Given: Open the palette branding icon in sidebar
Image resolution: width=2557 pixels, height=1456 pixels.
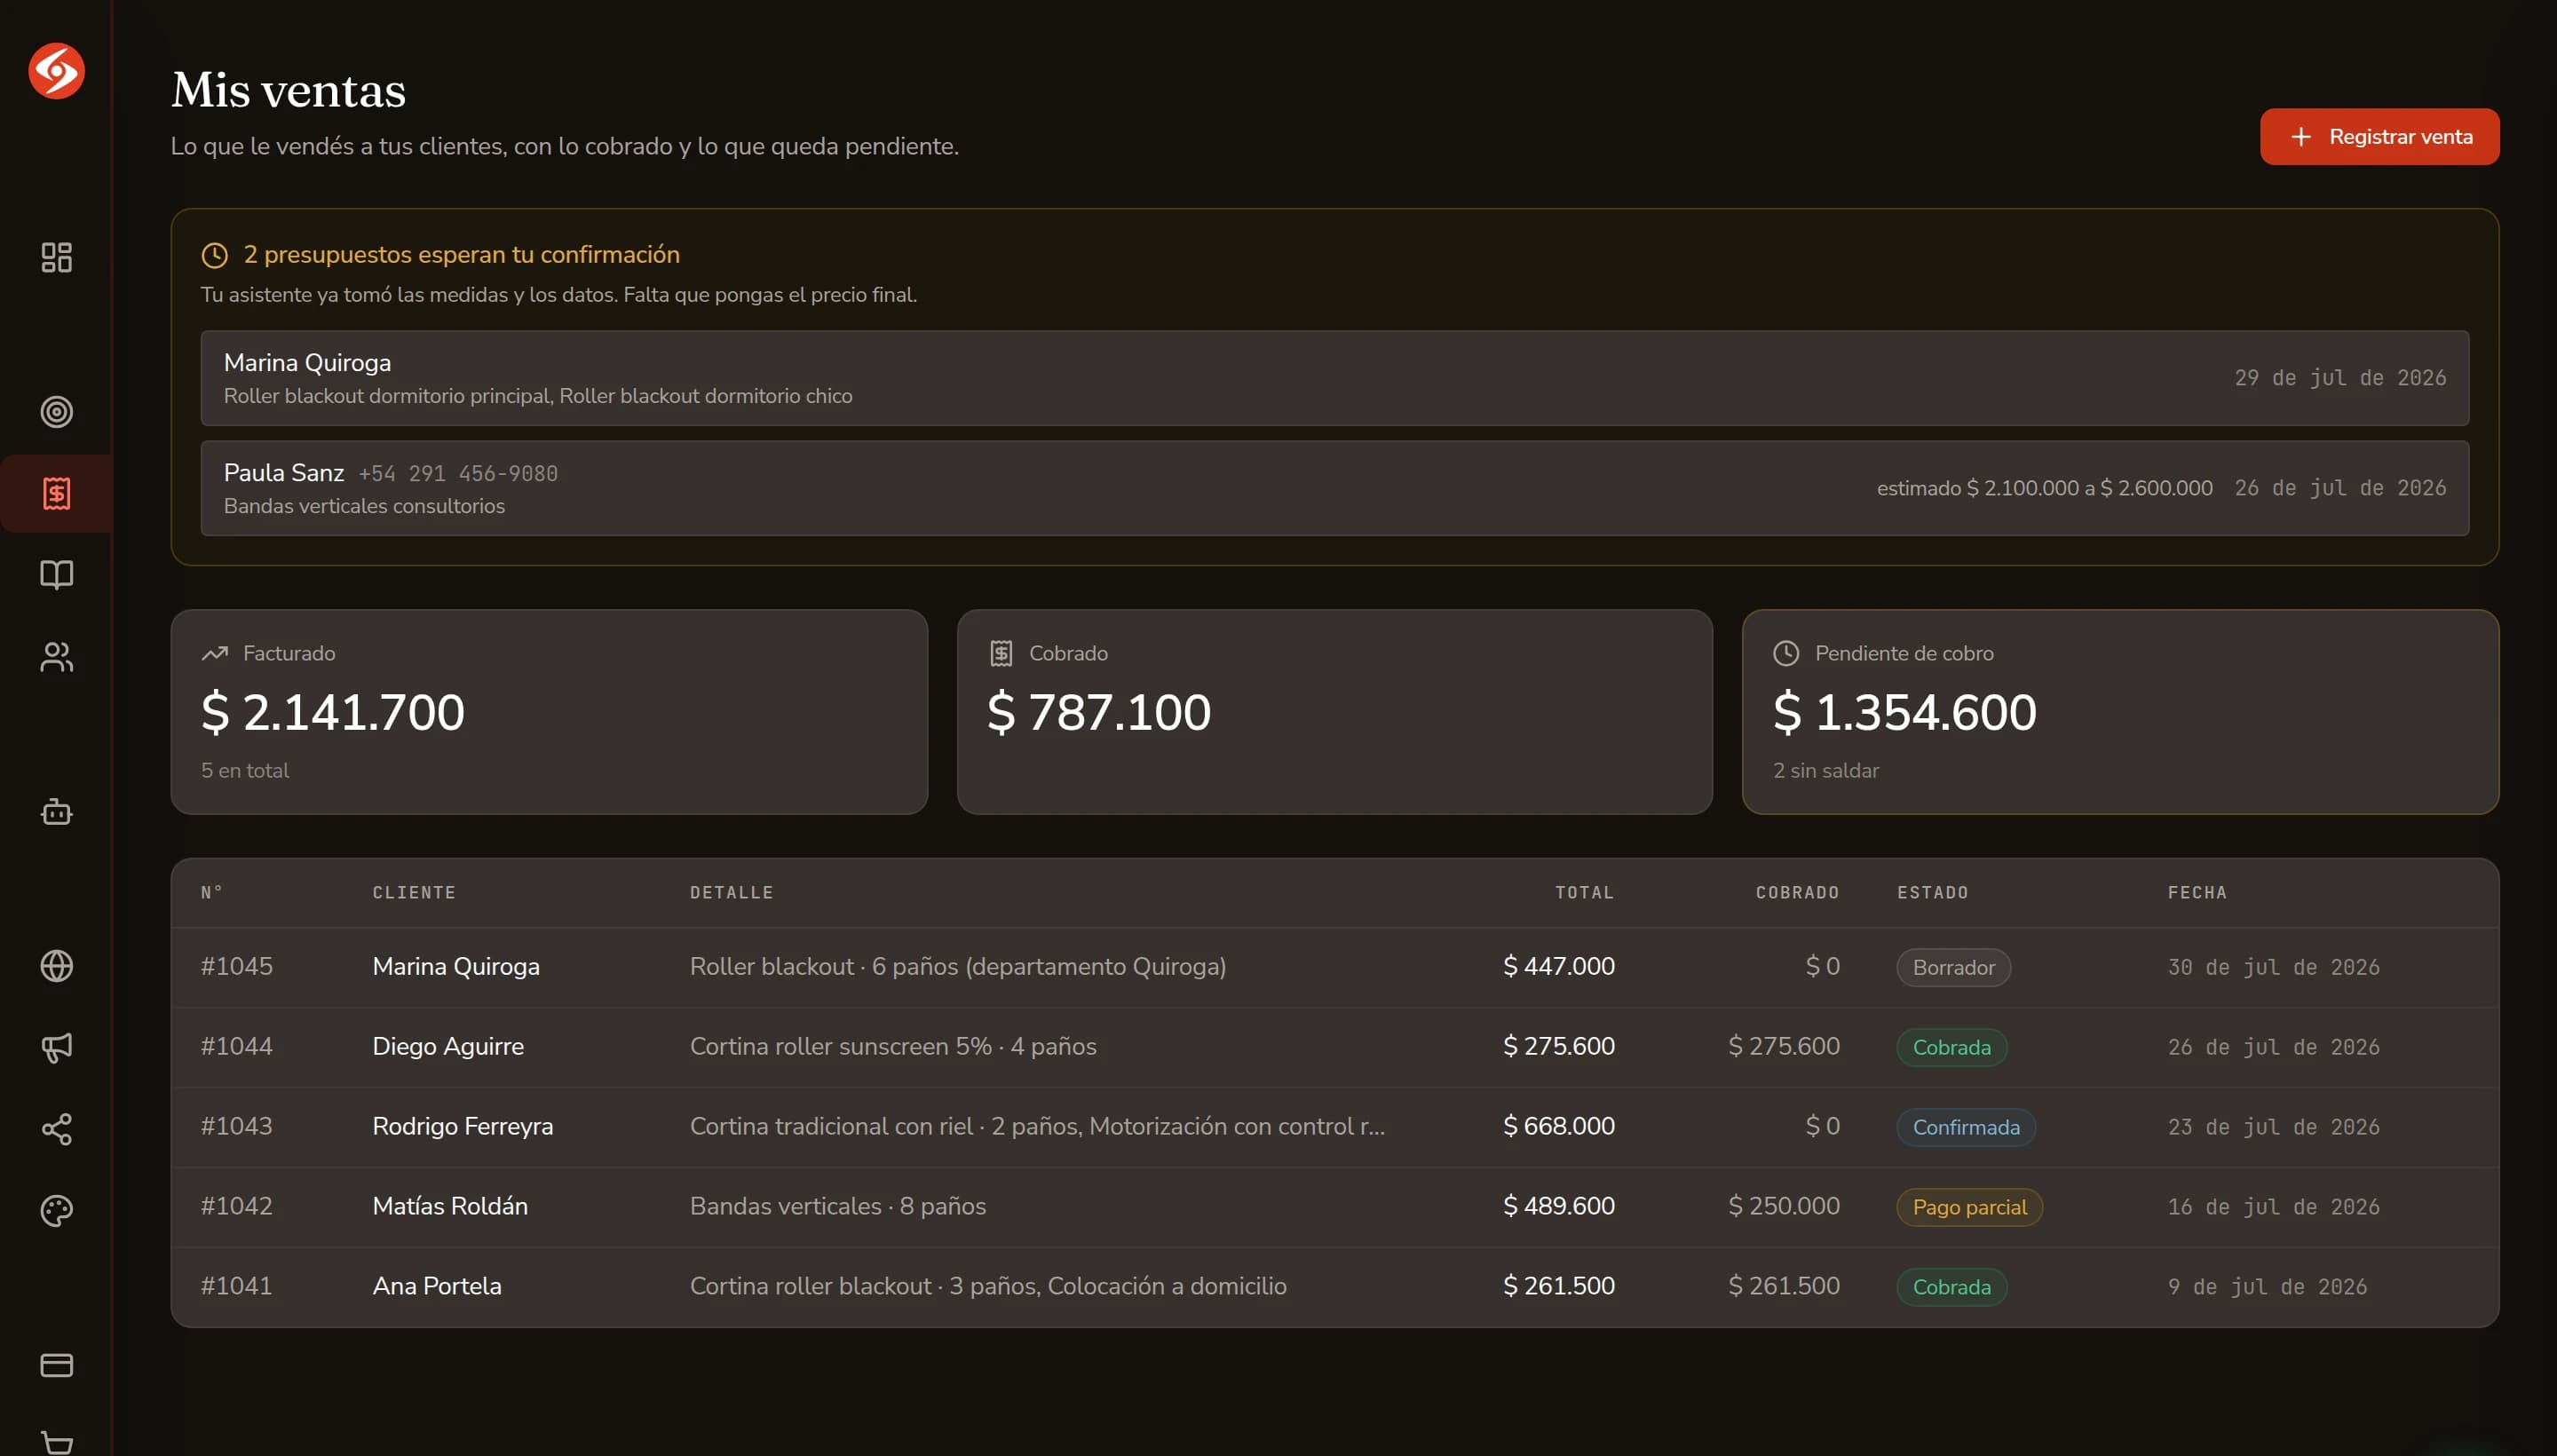Looking at the screenshot, I should click(56, 1211).
